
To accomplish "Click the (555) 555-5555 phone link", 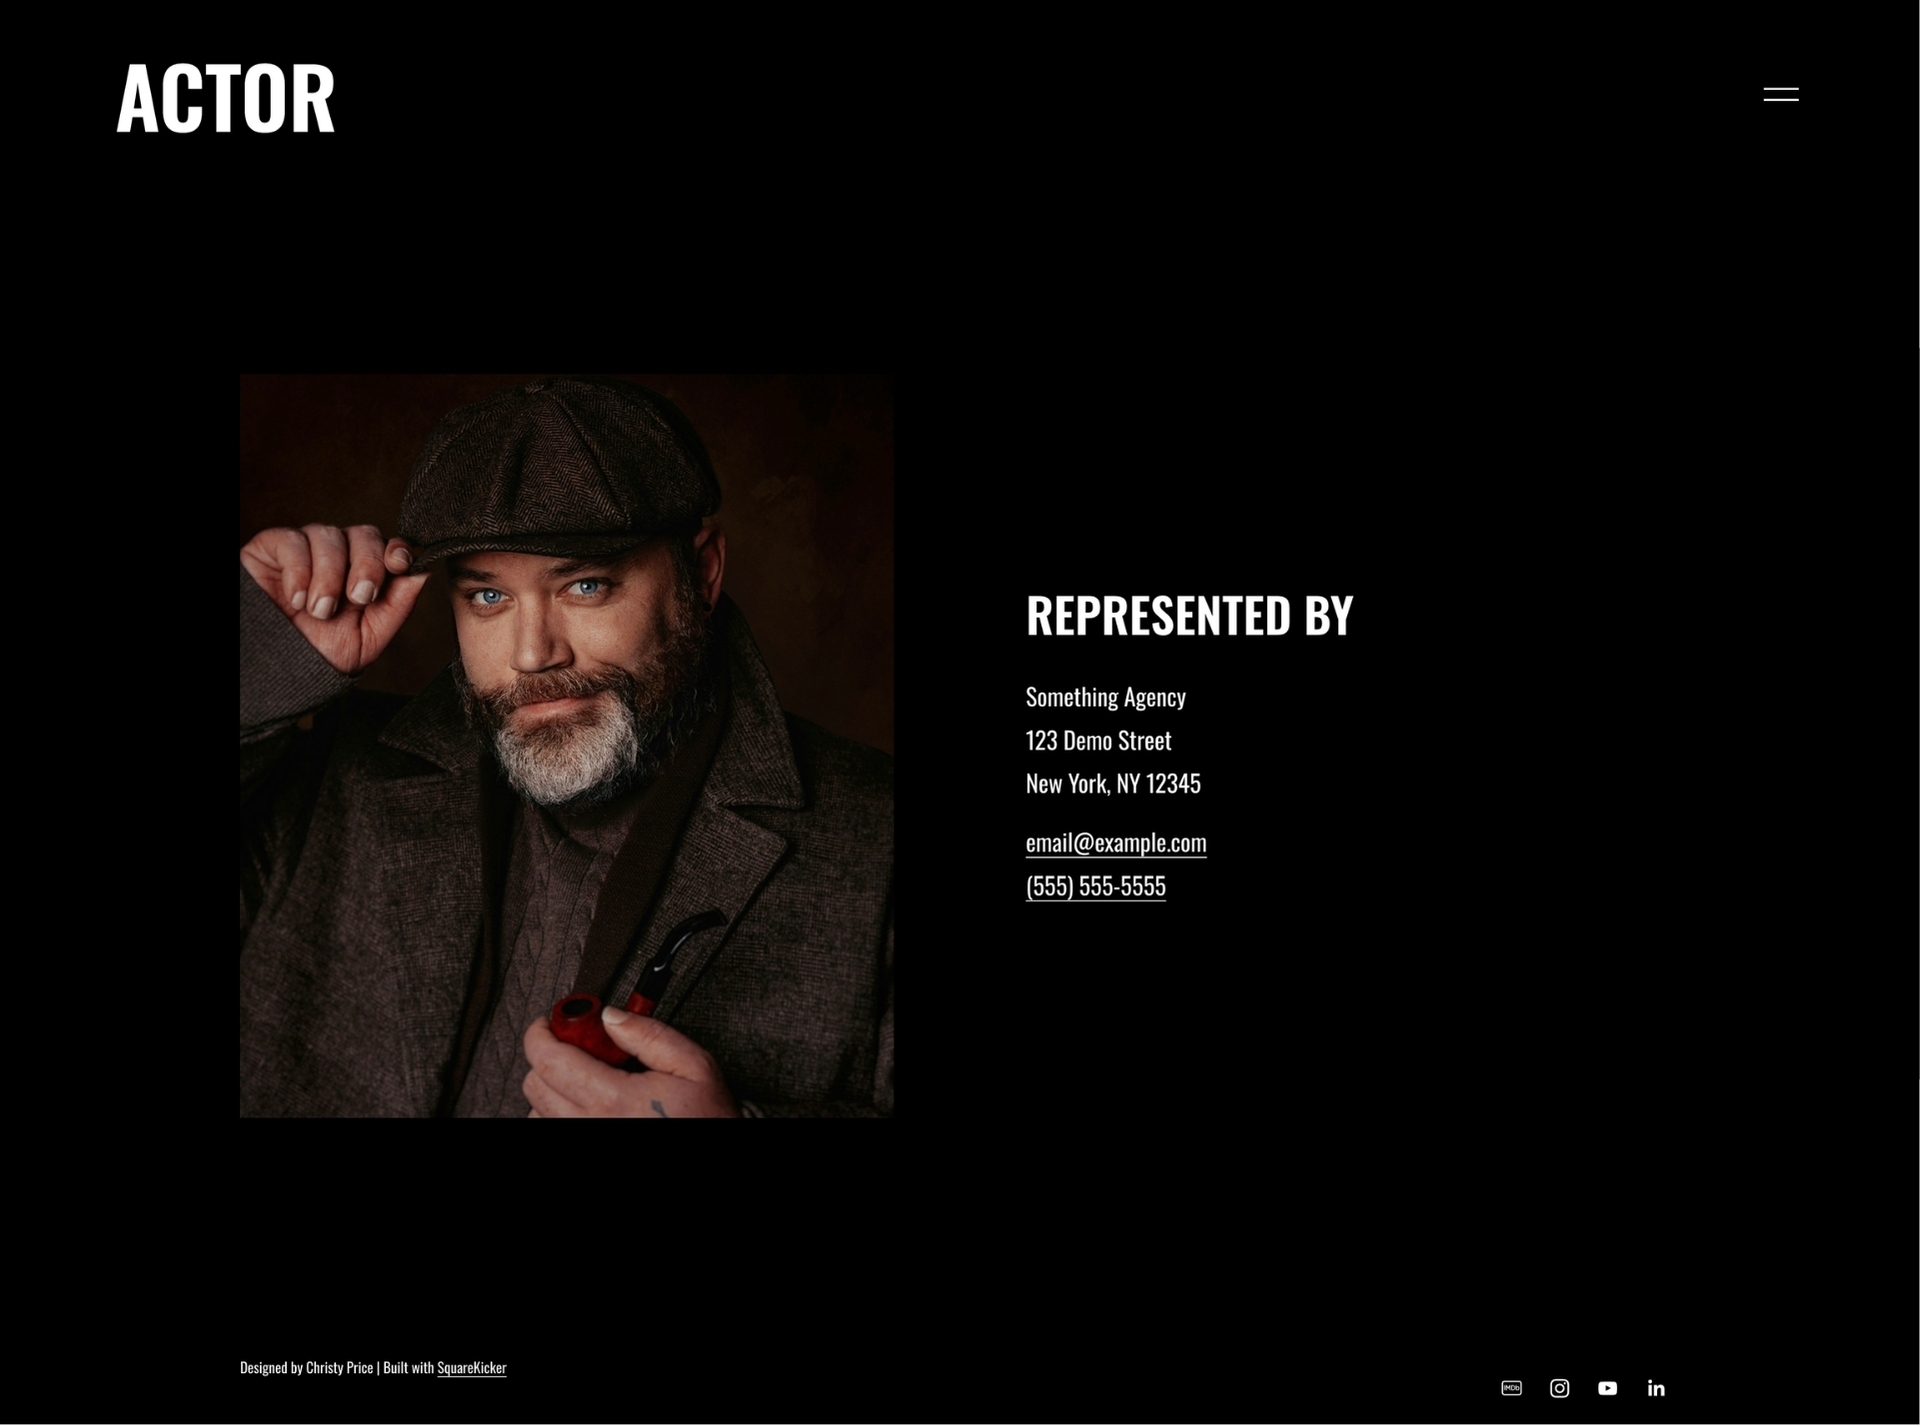I will [x=1095, y=885].
